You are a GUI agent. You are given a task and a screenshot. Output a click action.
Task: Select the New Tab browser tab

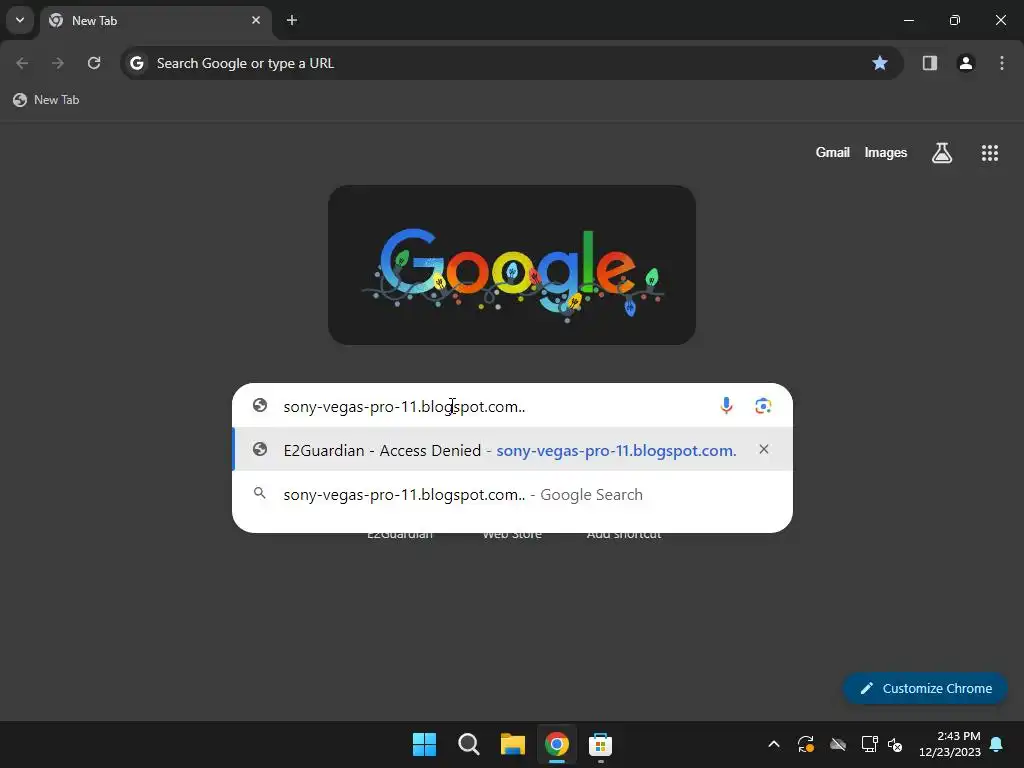(155, 20)
